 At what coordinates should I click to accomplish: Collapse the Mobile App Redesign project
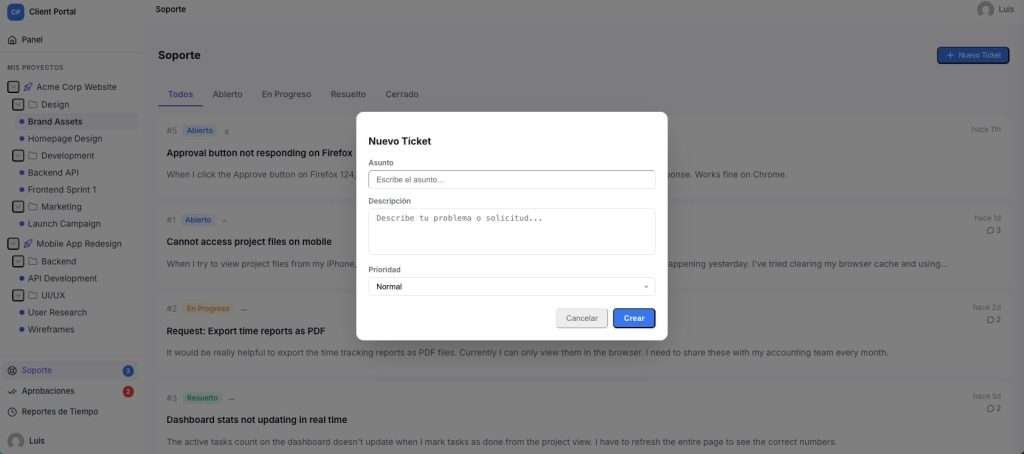click(13, 244)
